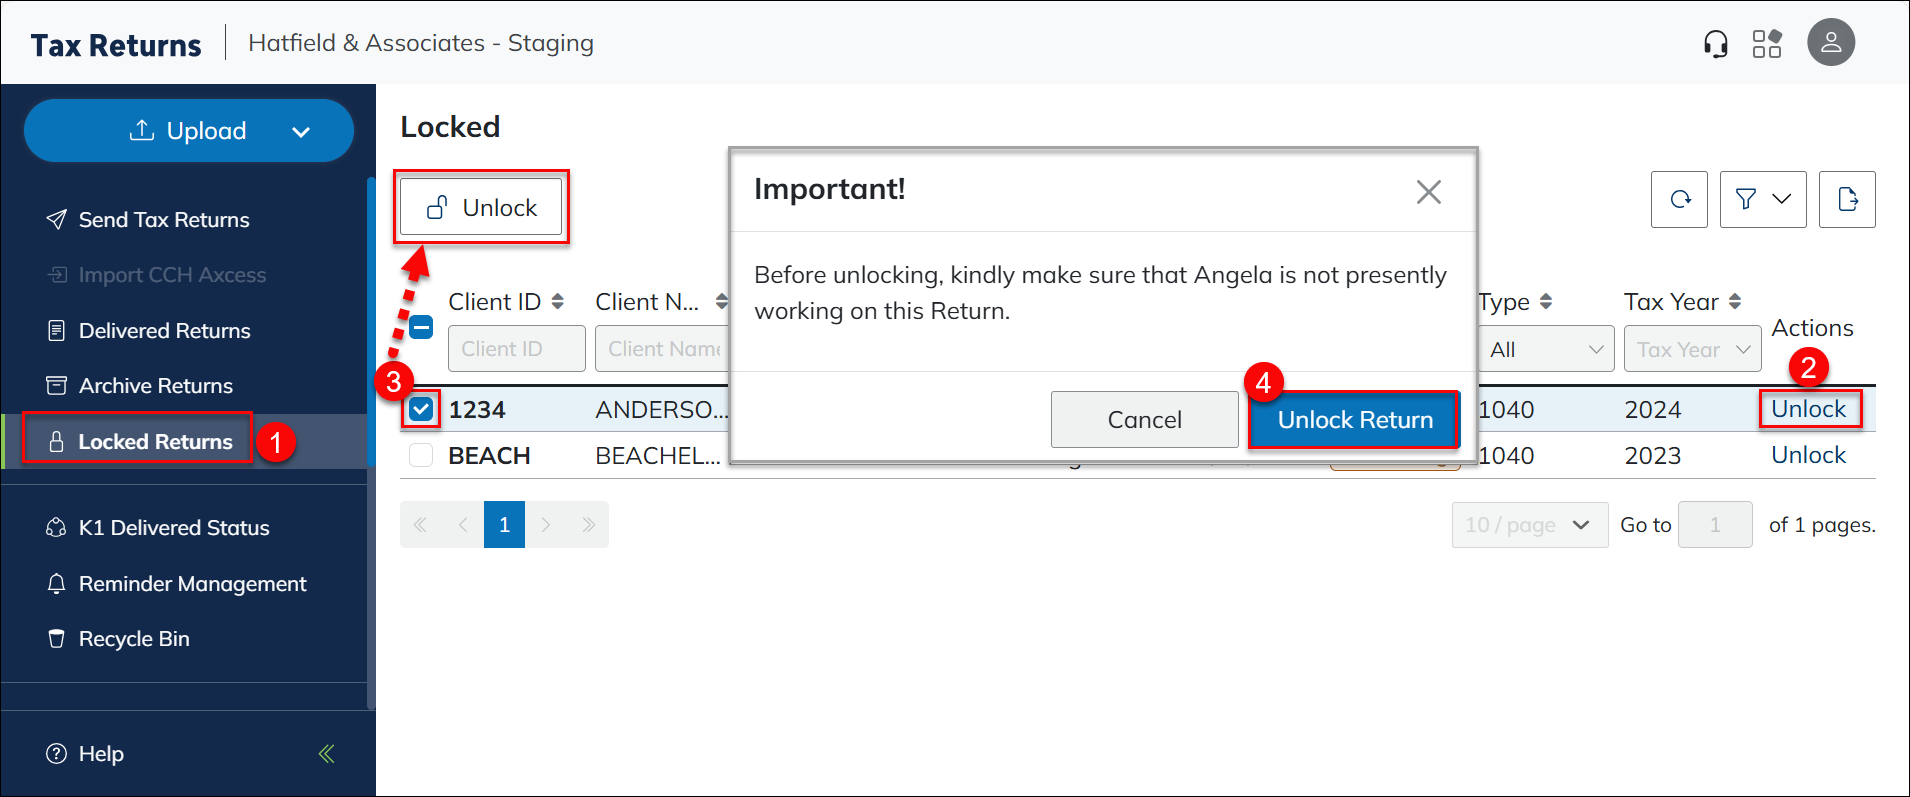
Task: Open the apps grid icon
Action: point(1767,44)
